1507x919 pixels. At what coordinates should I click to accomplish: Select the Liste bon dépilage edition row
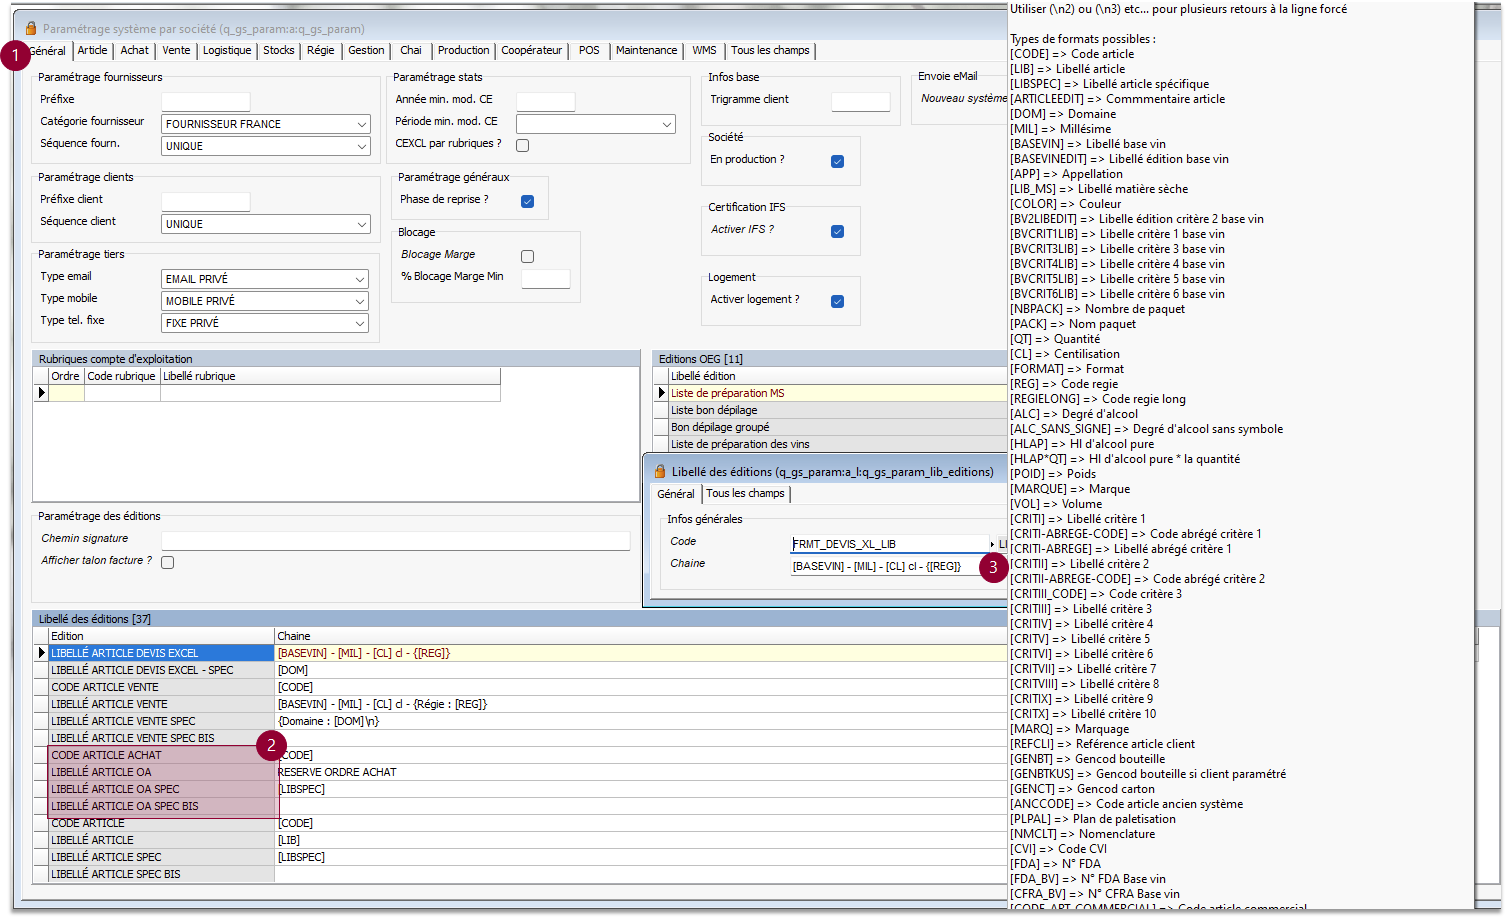point(714,410)
